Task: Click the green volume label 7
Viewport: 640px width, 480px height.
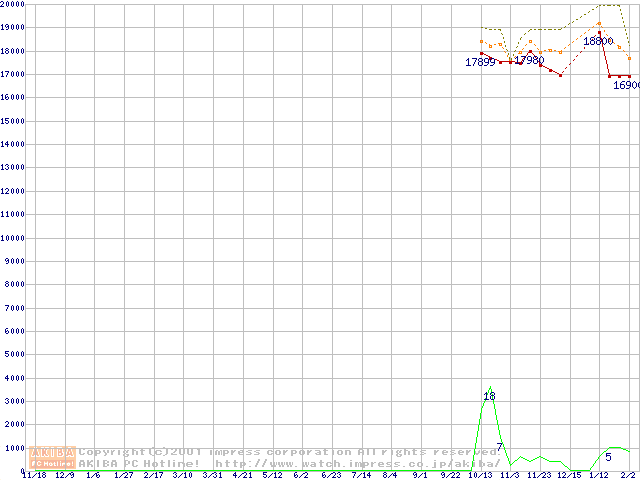Action: (500, 446)
